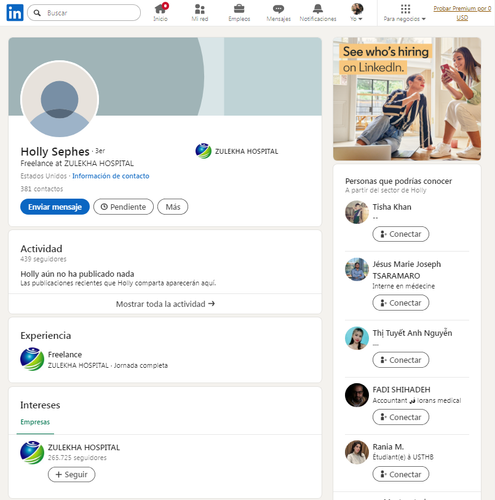This screenshot has width=495, height=500.
Task: Click the Pendiente button
Action: click(123, 207)
